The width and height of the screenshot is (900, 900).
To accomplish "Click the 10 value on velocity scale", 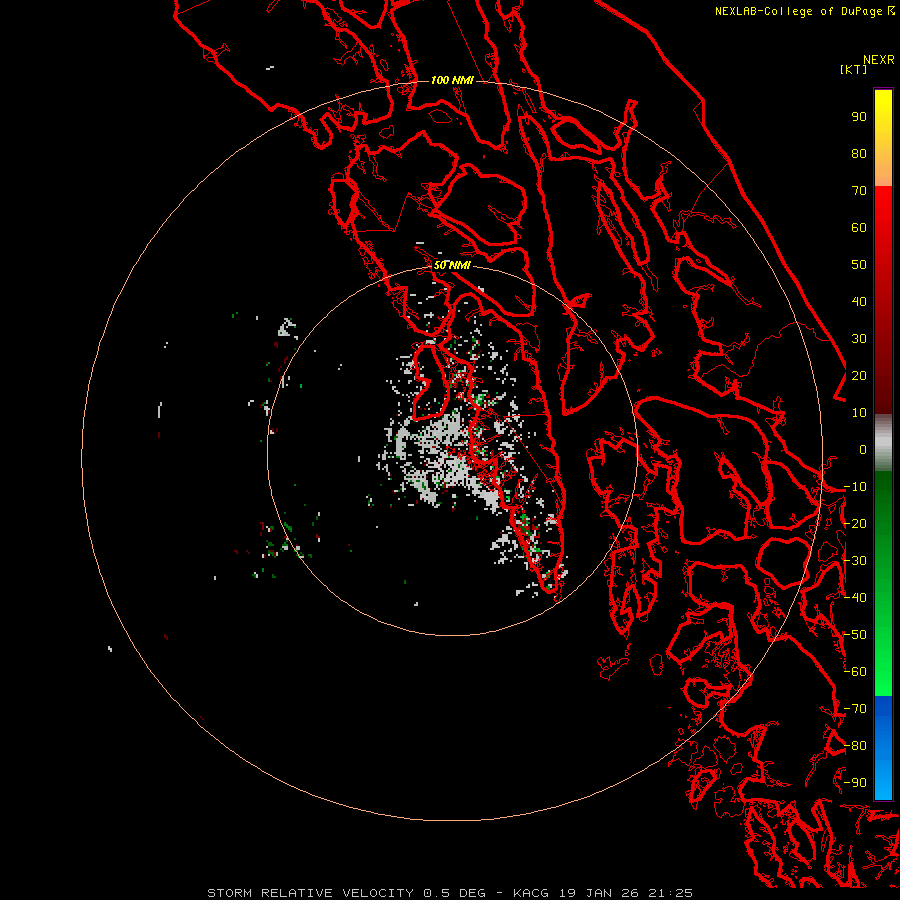I will [859, 413].
